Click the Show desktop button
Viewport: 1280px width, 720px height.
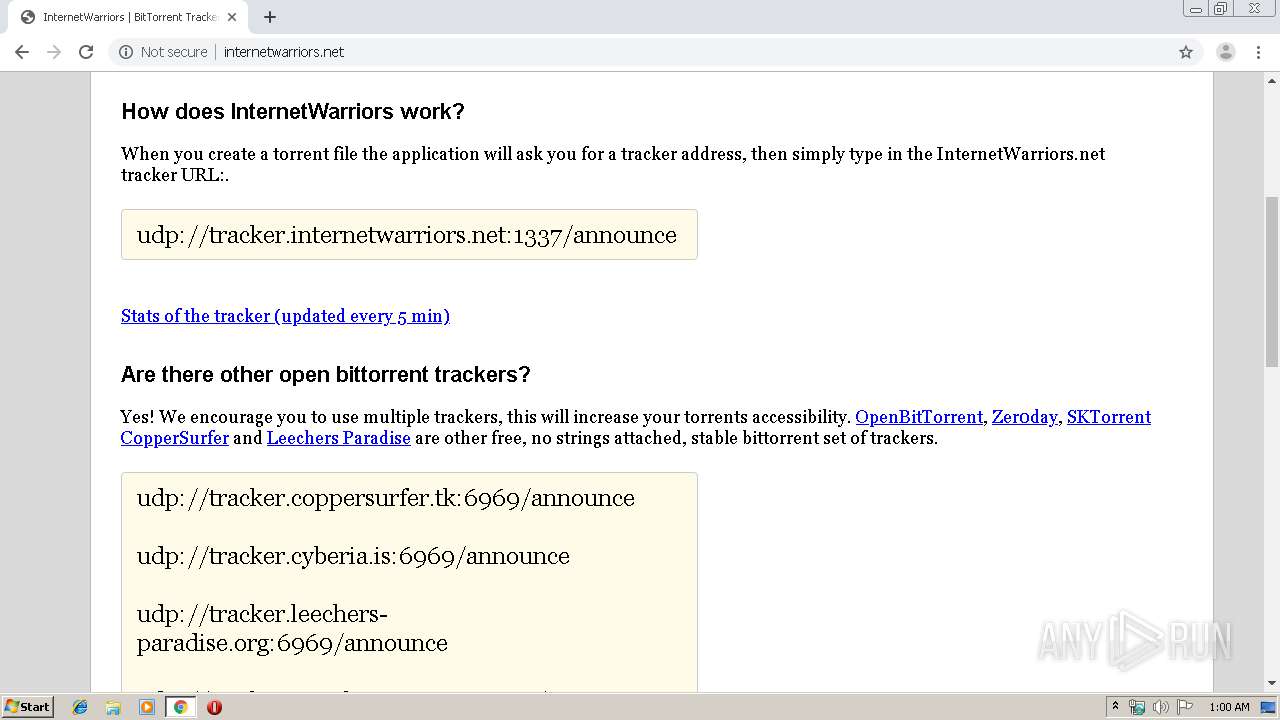tap(1269, 707)
